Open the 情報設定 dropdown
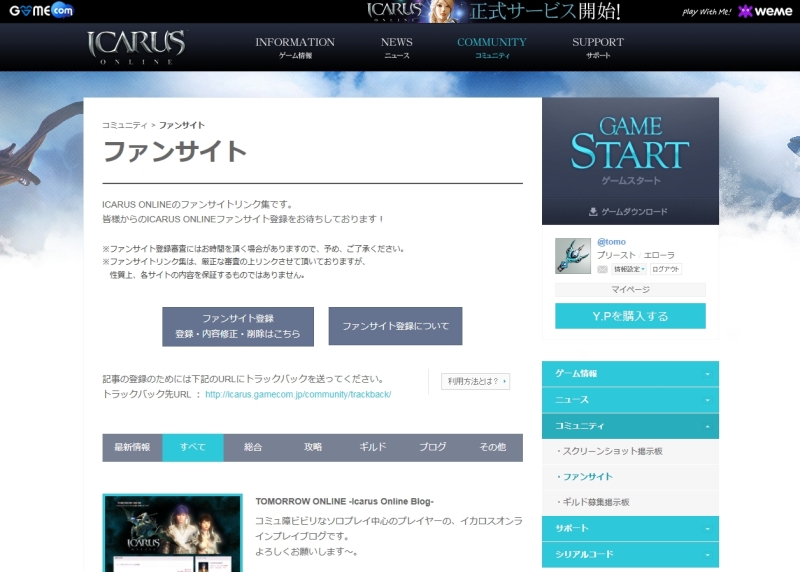 coord(629,269)
